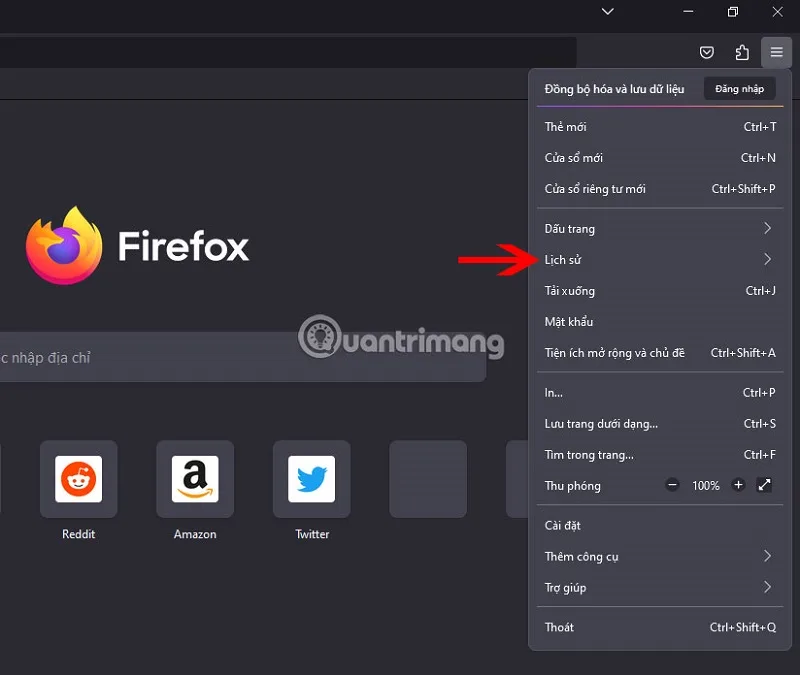Close the hamburger application menu button
800x675 pixels.
(777, 52)
